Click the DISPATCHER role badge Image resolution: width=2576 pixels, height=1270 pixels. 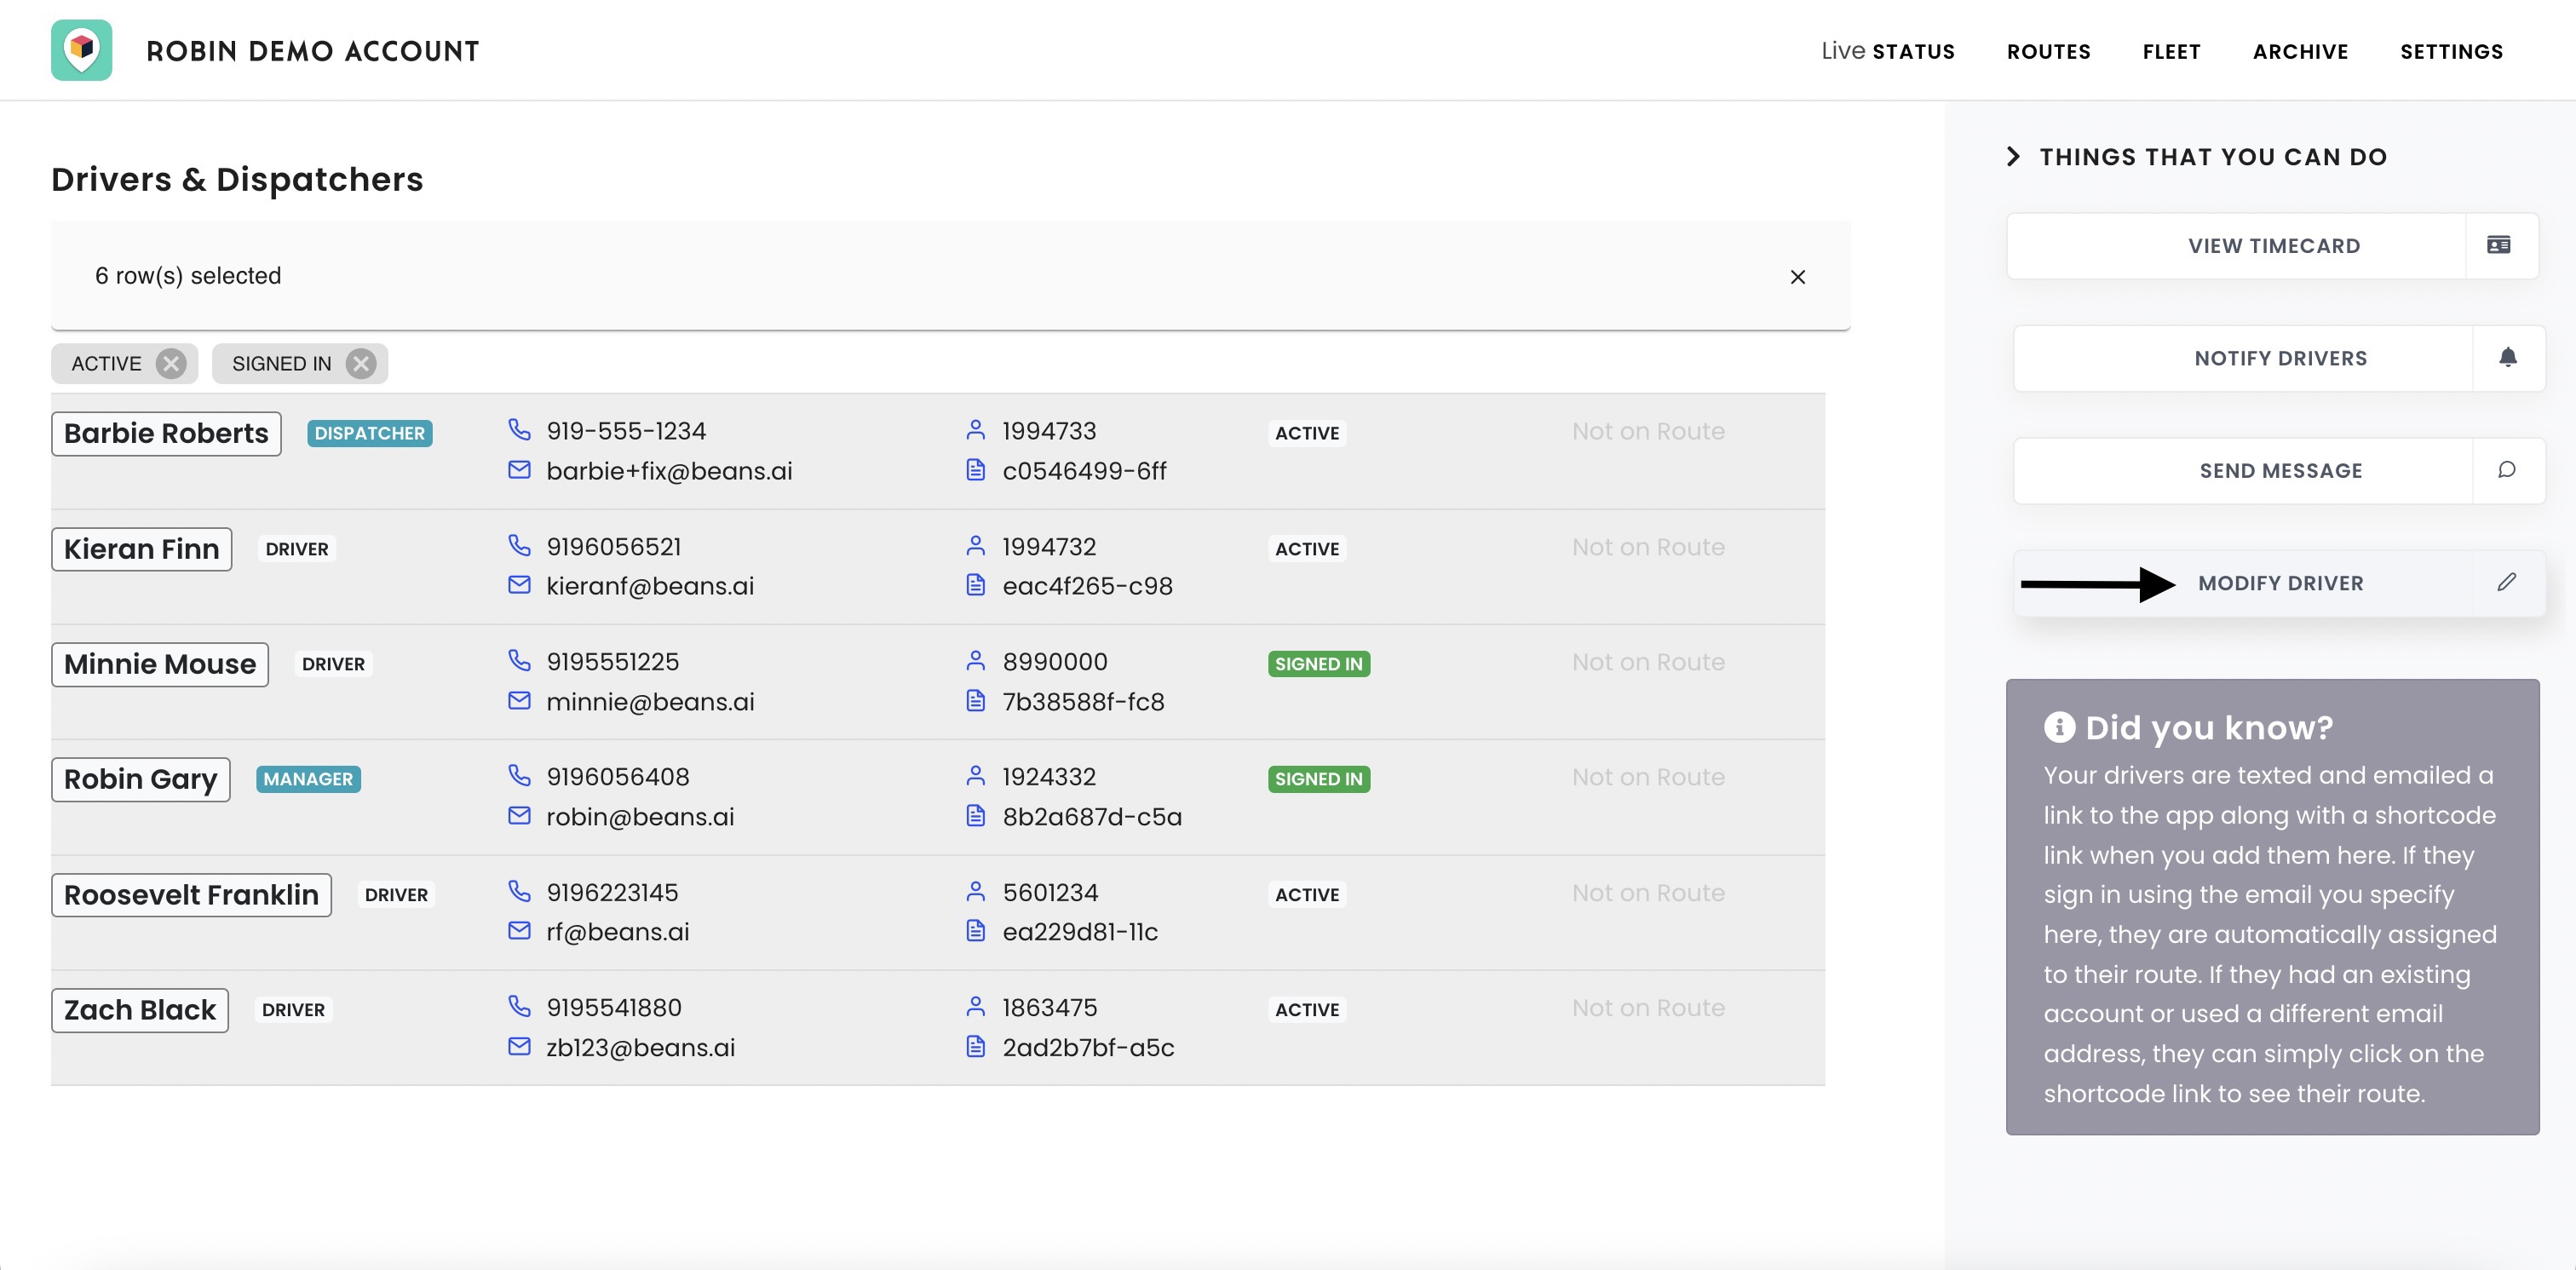(369, 433)
